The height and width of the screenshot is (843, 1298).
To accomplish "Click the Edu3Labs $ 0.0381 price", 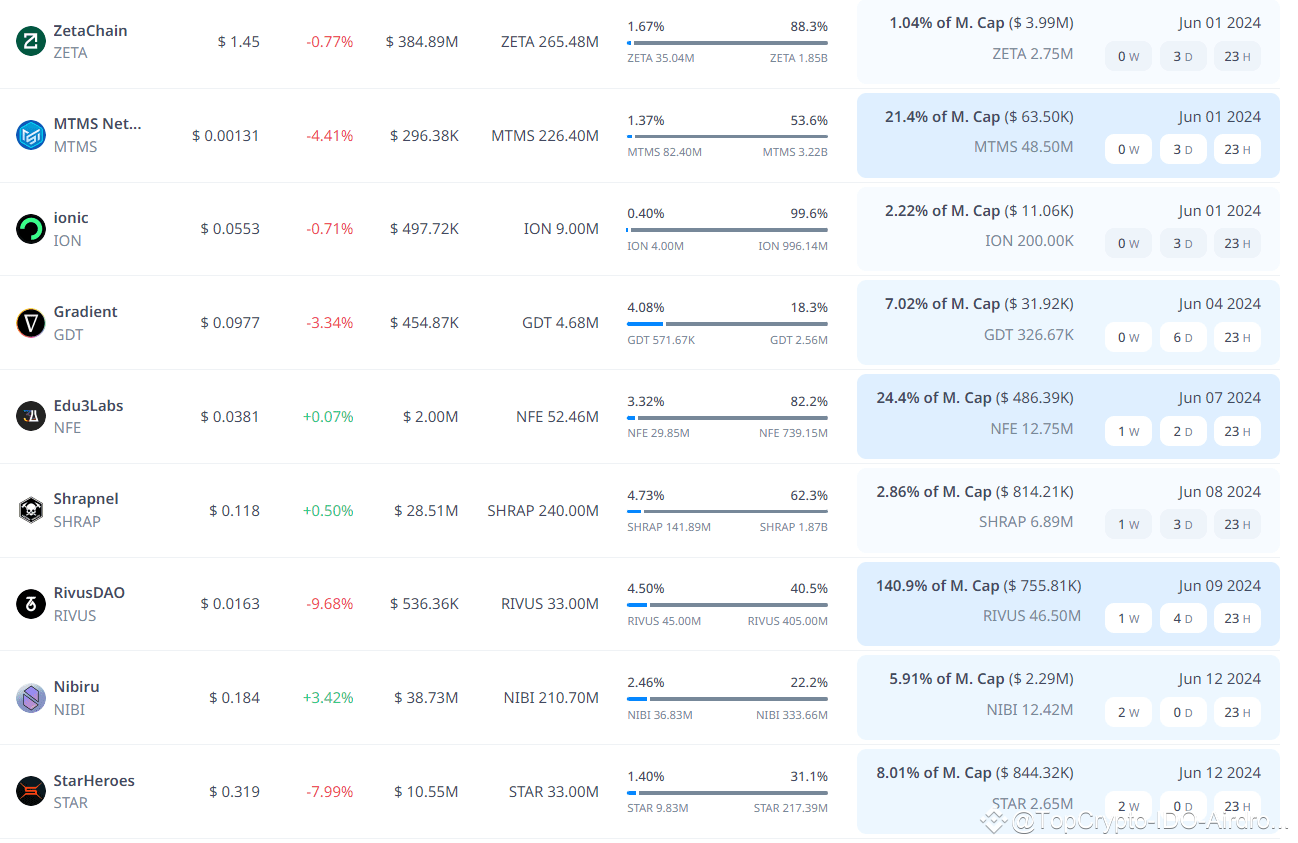I will click(230, 417).
